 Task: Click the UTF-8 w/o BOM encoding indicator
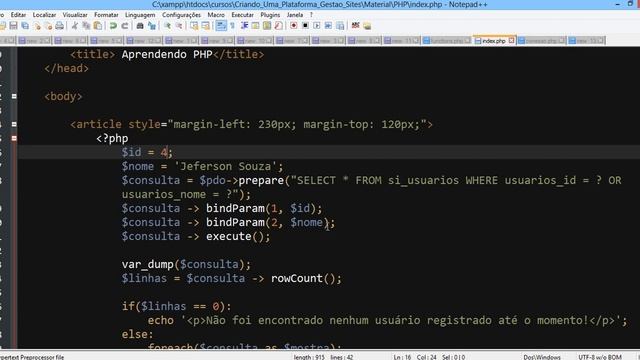[600, 357]
